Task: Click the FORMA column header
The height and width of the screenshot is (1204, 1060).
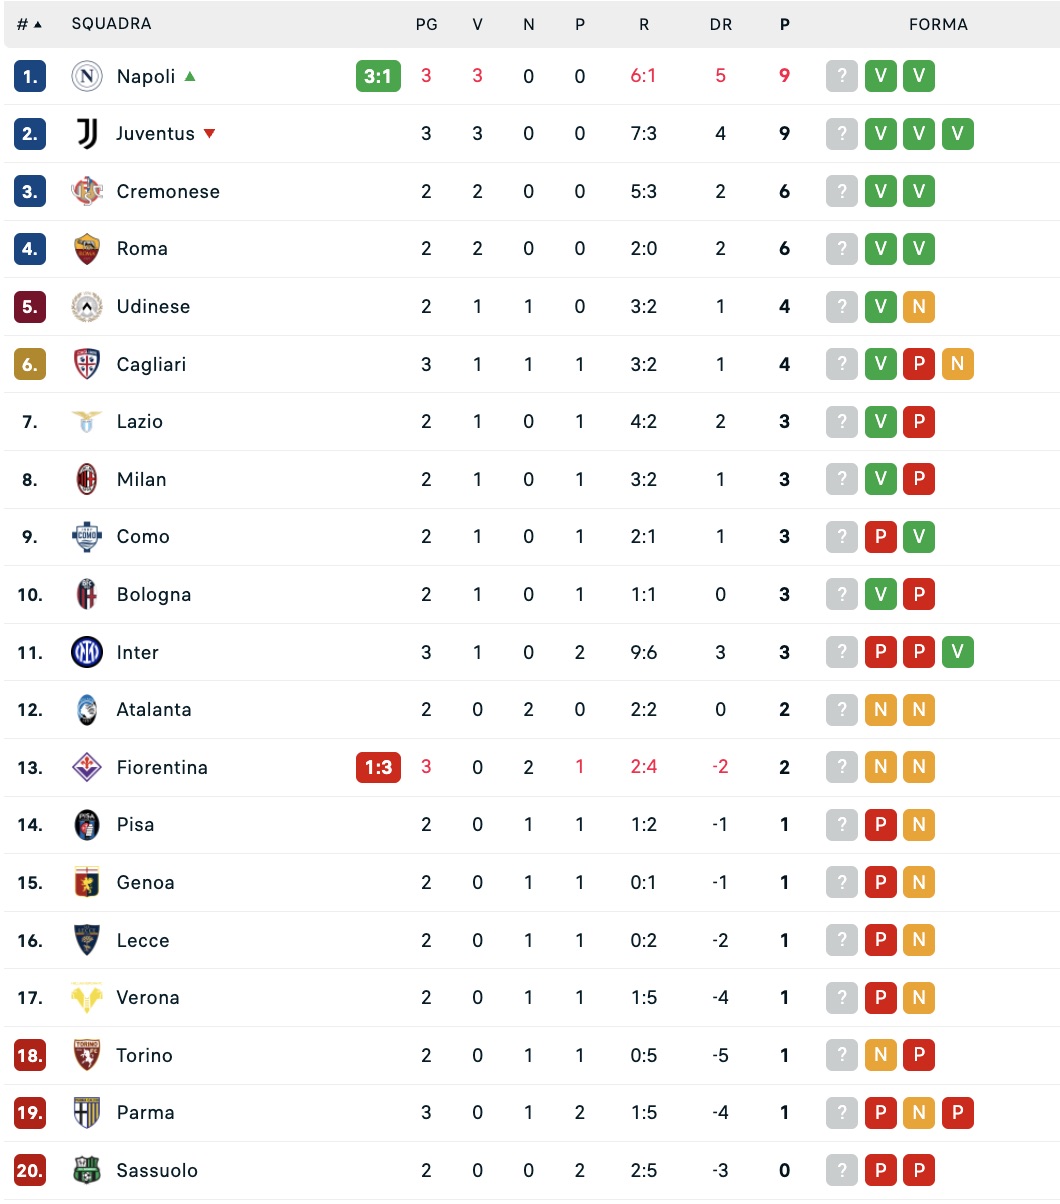Action: (938, 24)
